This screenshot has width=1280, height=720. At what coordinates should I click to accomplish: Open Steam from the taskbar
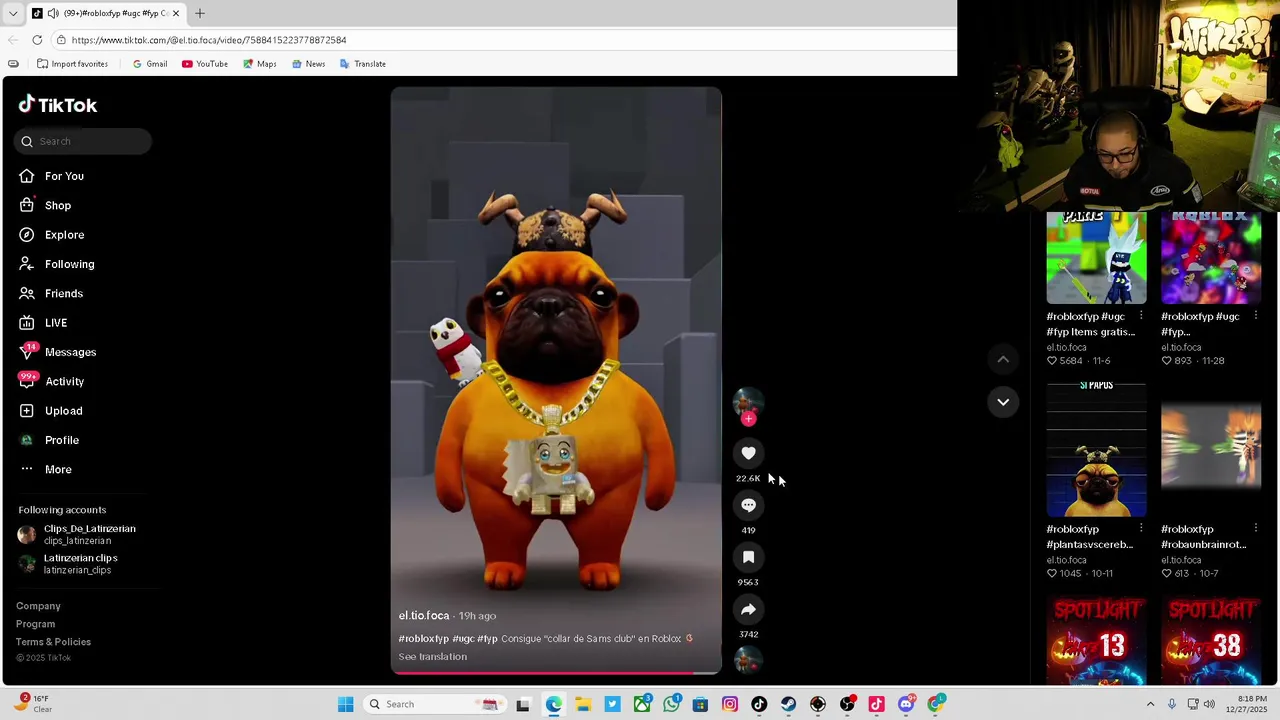click(x=789, y=704)
